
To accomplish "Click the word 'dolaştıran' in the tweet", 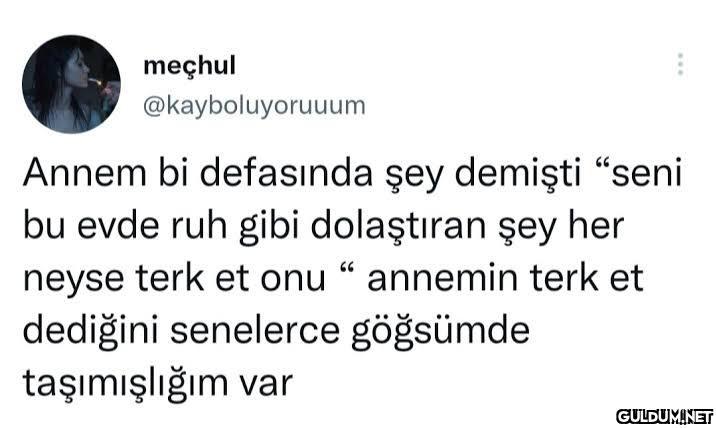I will pos(398,225).
